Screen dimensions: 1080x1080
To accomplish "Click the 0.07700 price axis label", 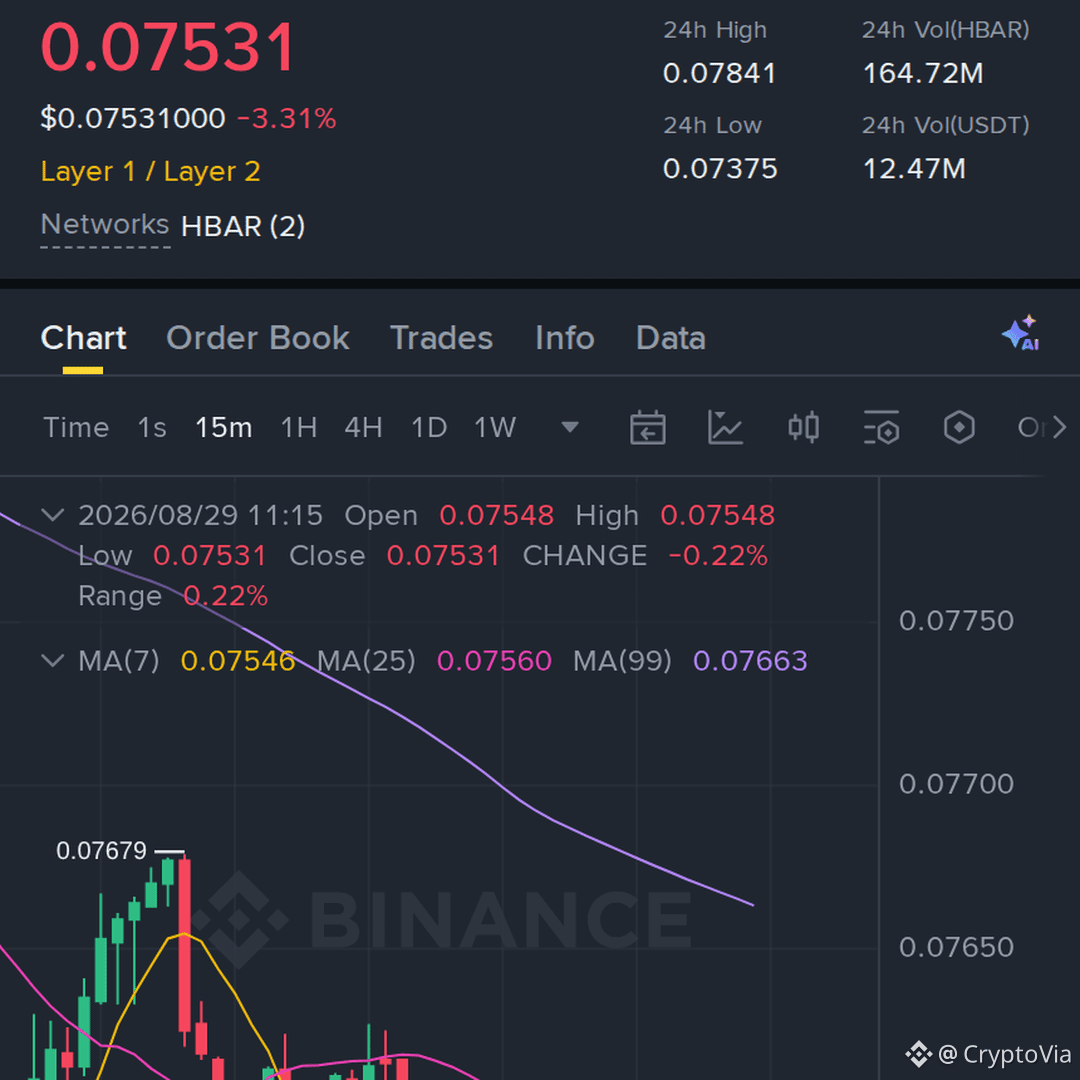I will pyautogui.click(x=956, y=785).
